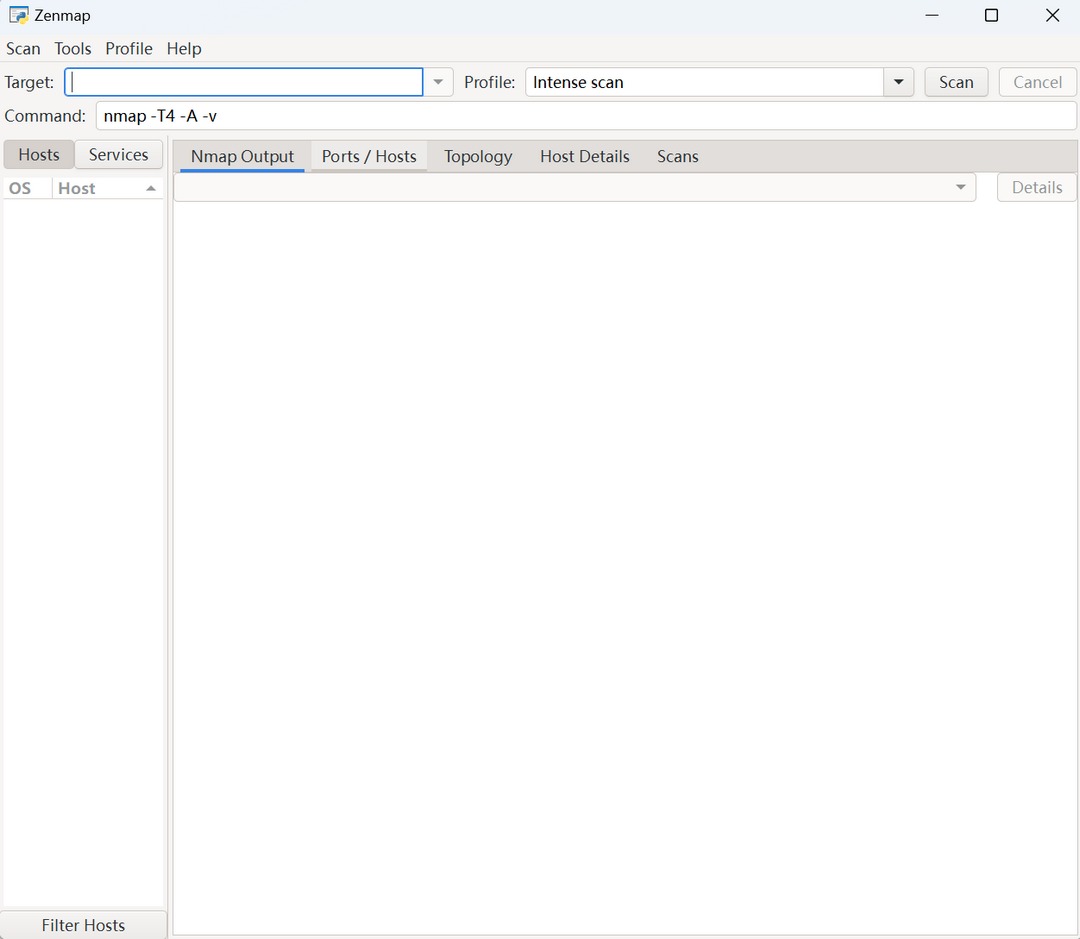Switch to the Ports / Hosts tab

pyautogui.click(x=369, y=156)
